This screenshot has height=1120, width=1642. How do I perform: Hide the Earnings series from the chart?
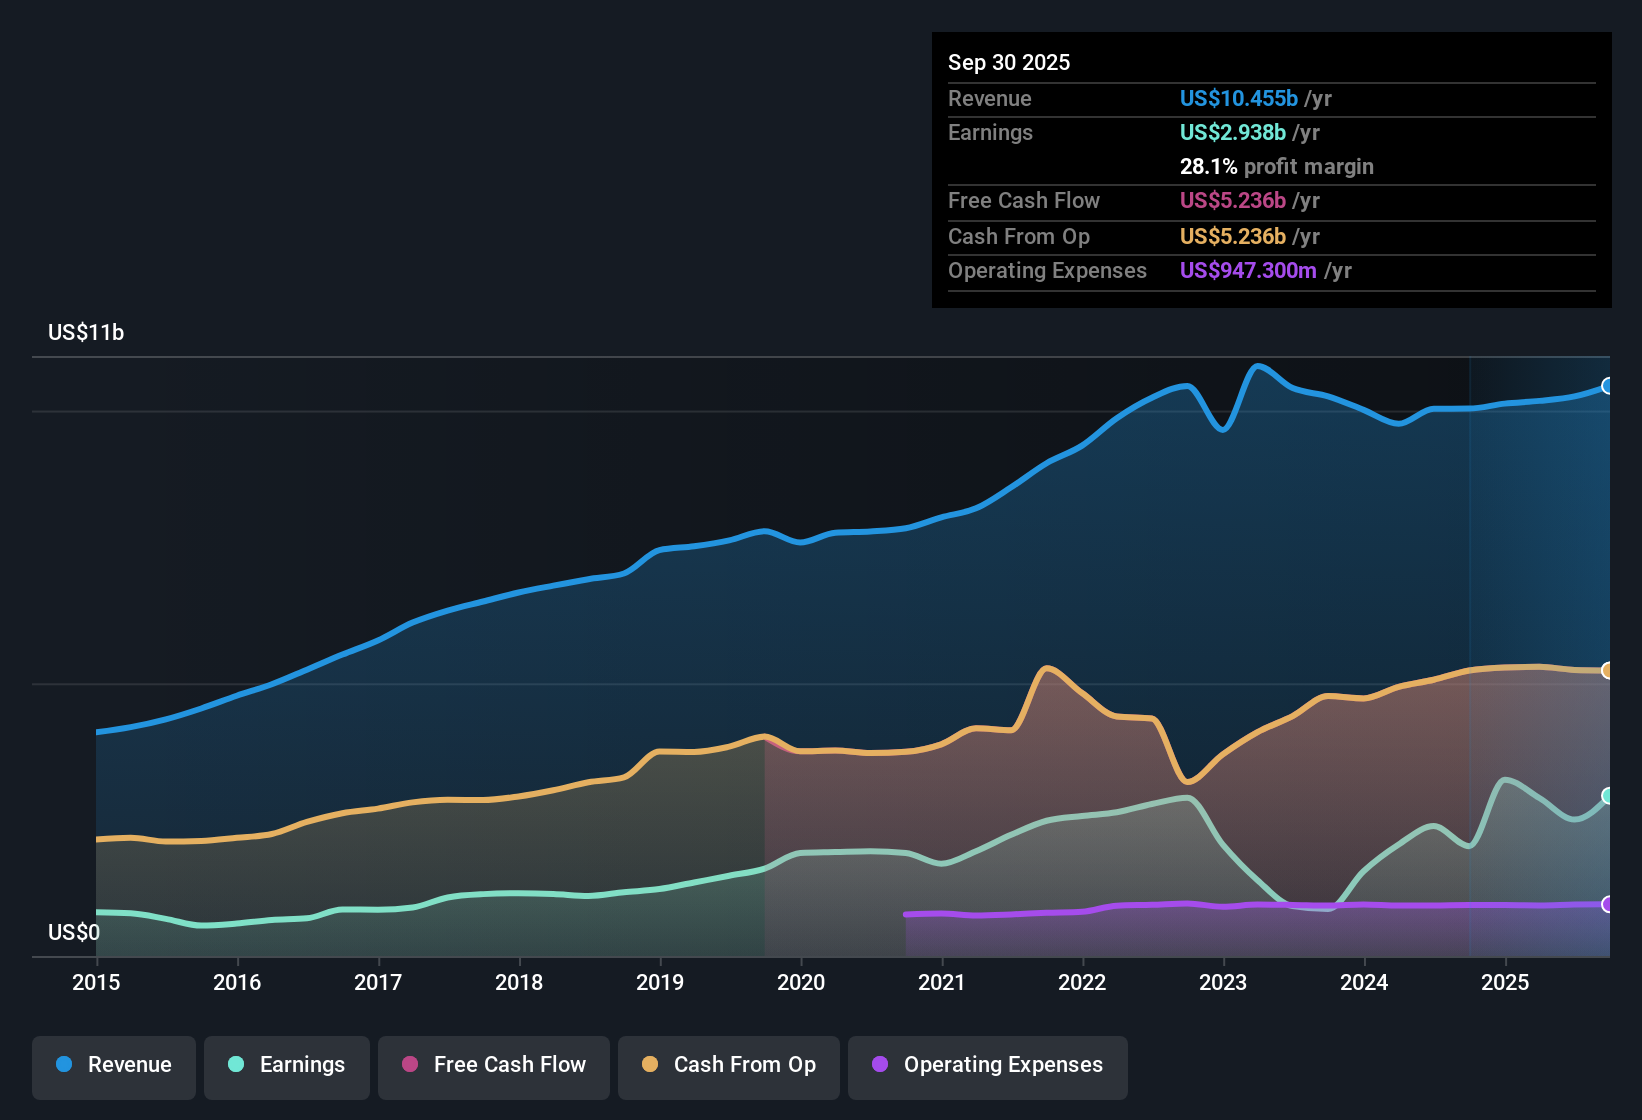(287, 1065)
